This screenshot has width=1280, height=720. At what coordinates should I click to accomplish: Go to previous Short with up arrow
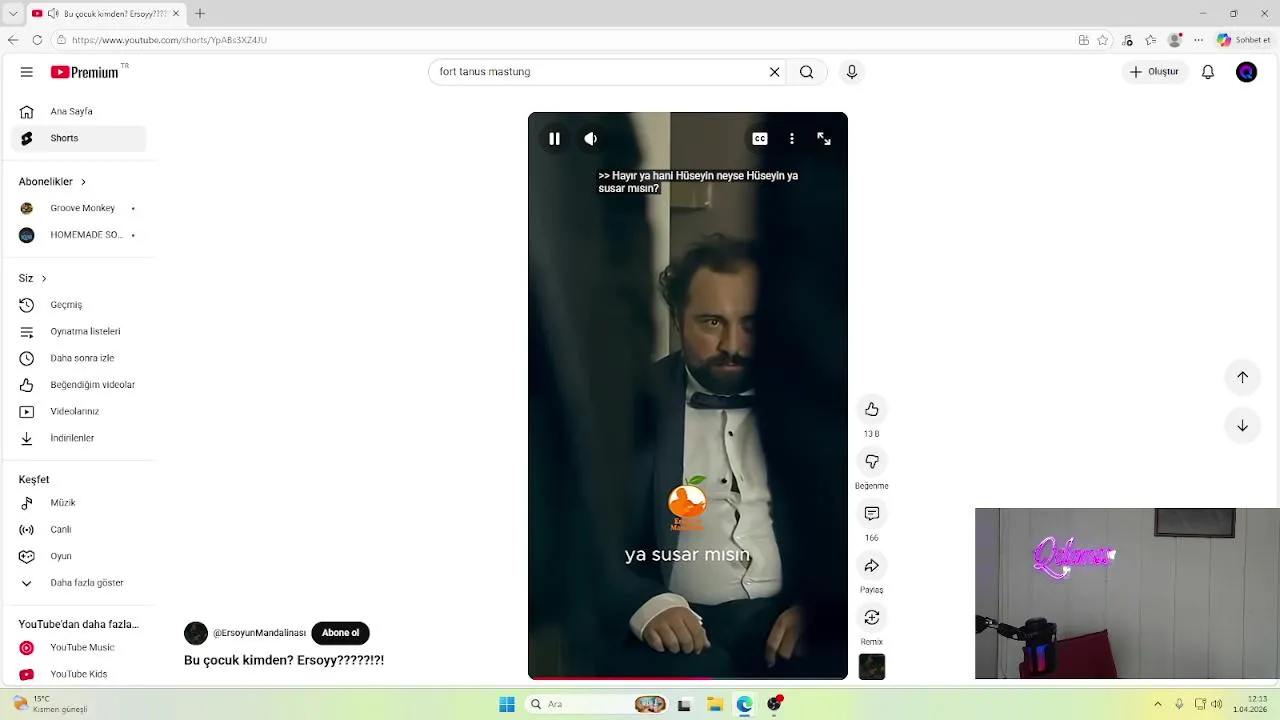point(1242,377)
